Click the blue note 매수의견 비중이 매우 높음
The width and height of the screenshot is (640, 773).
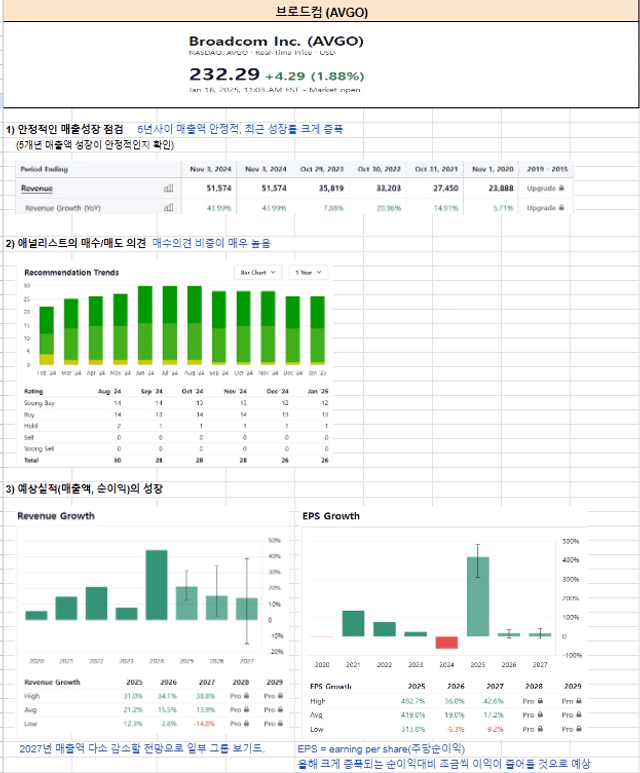coord(212,243)
